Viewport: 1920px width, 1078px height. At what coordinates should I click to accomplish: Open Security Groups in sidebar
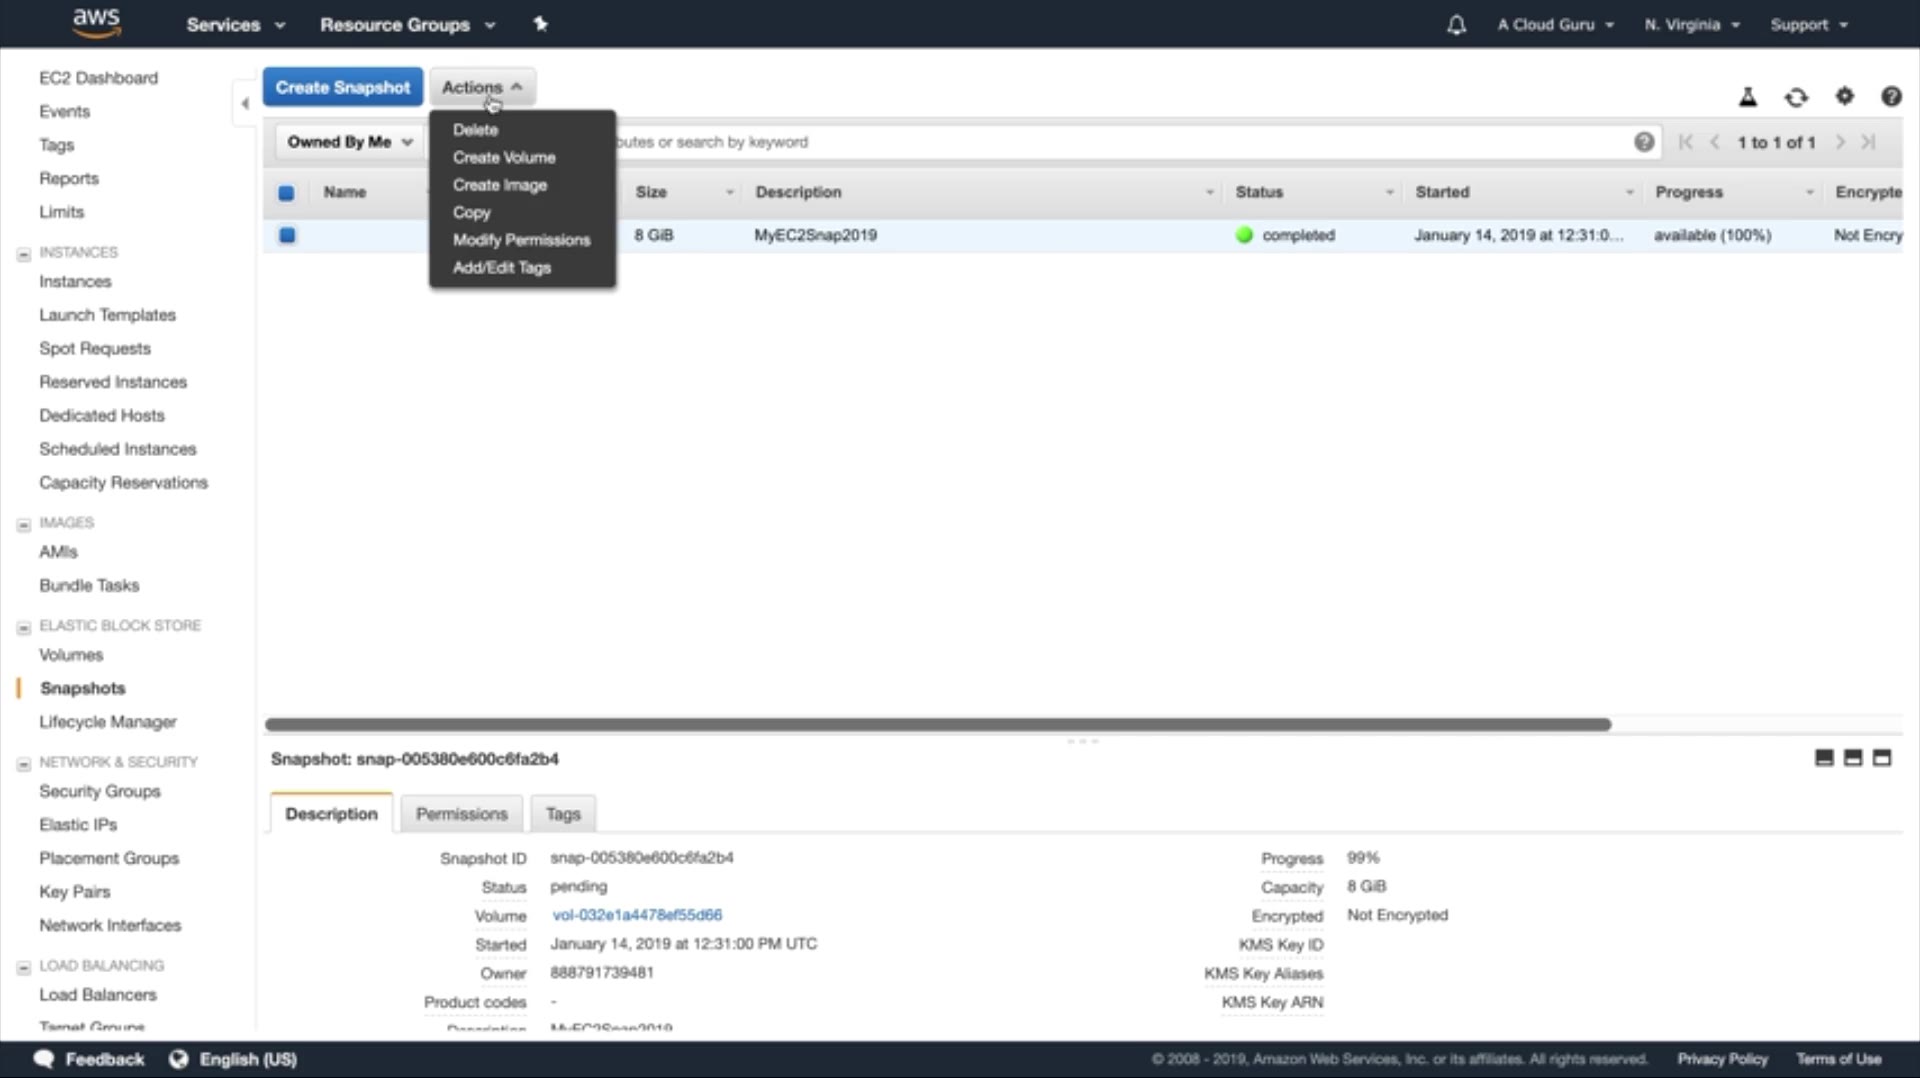click(x=100, y=791)
